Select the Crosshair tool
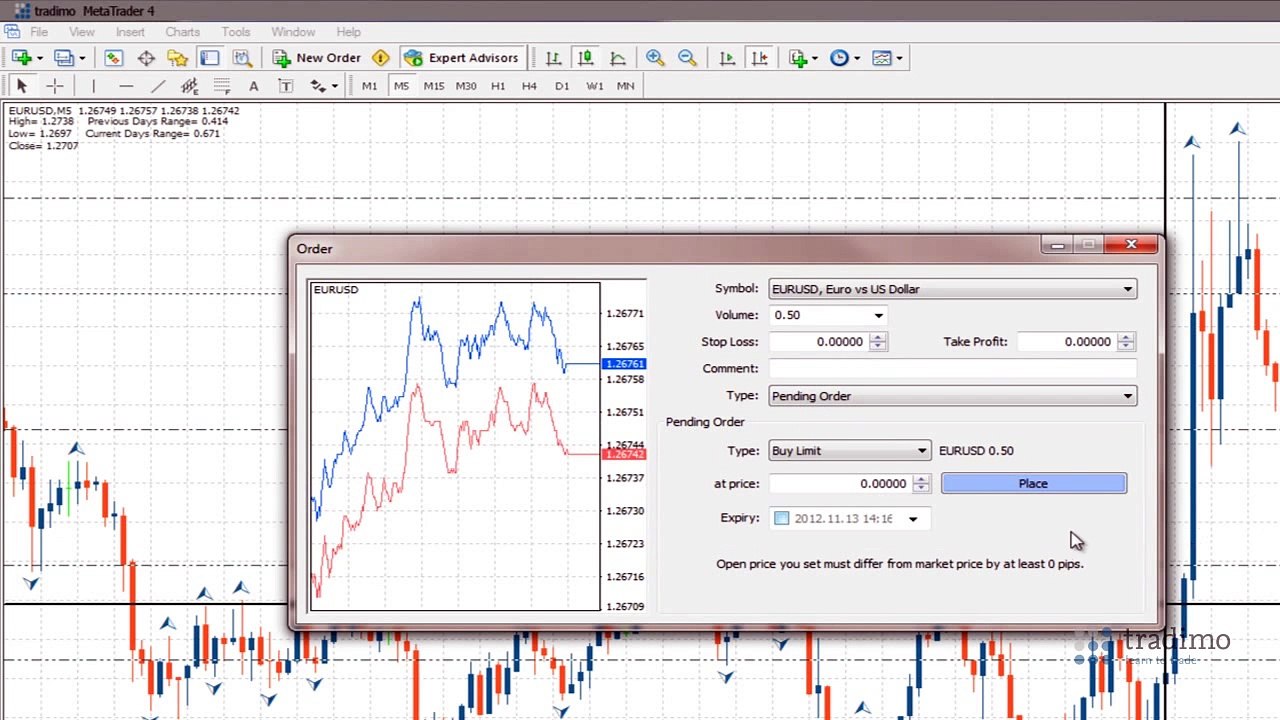The height and width of the screenshot is (720, 1280). tap(55, 86)
